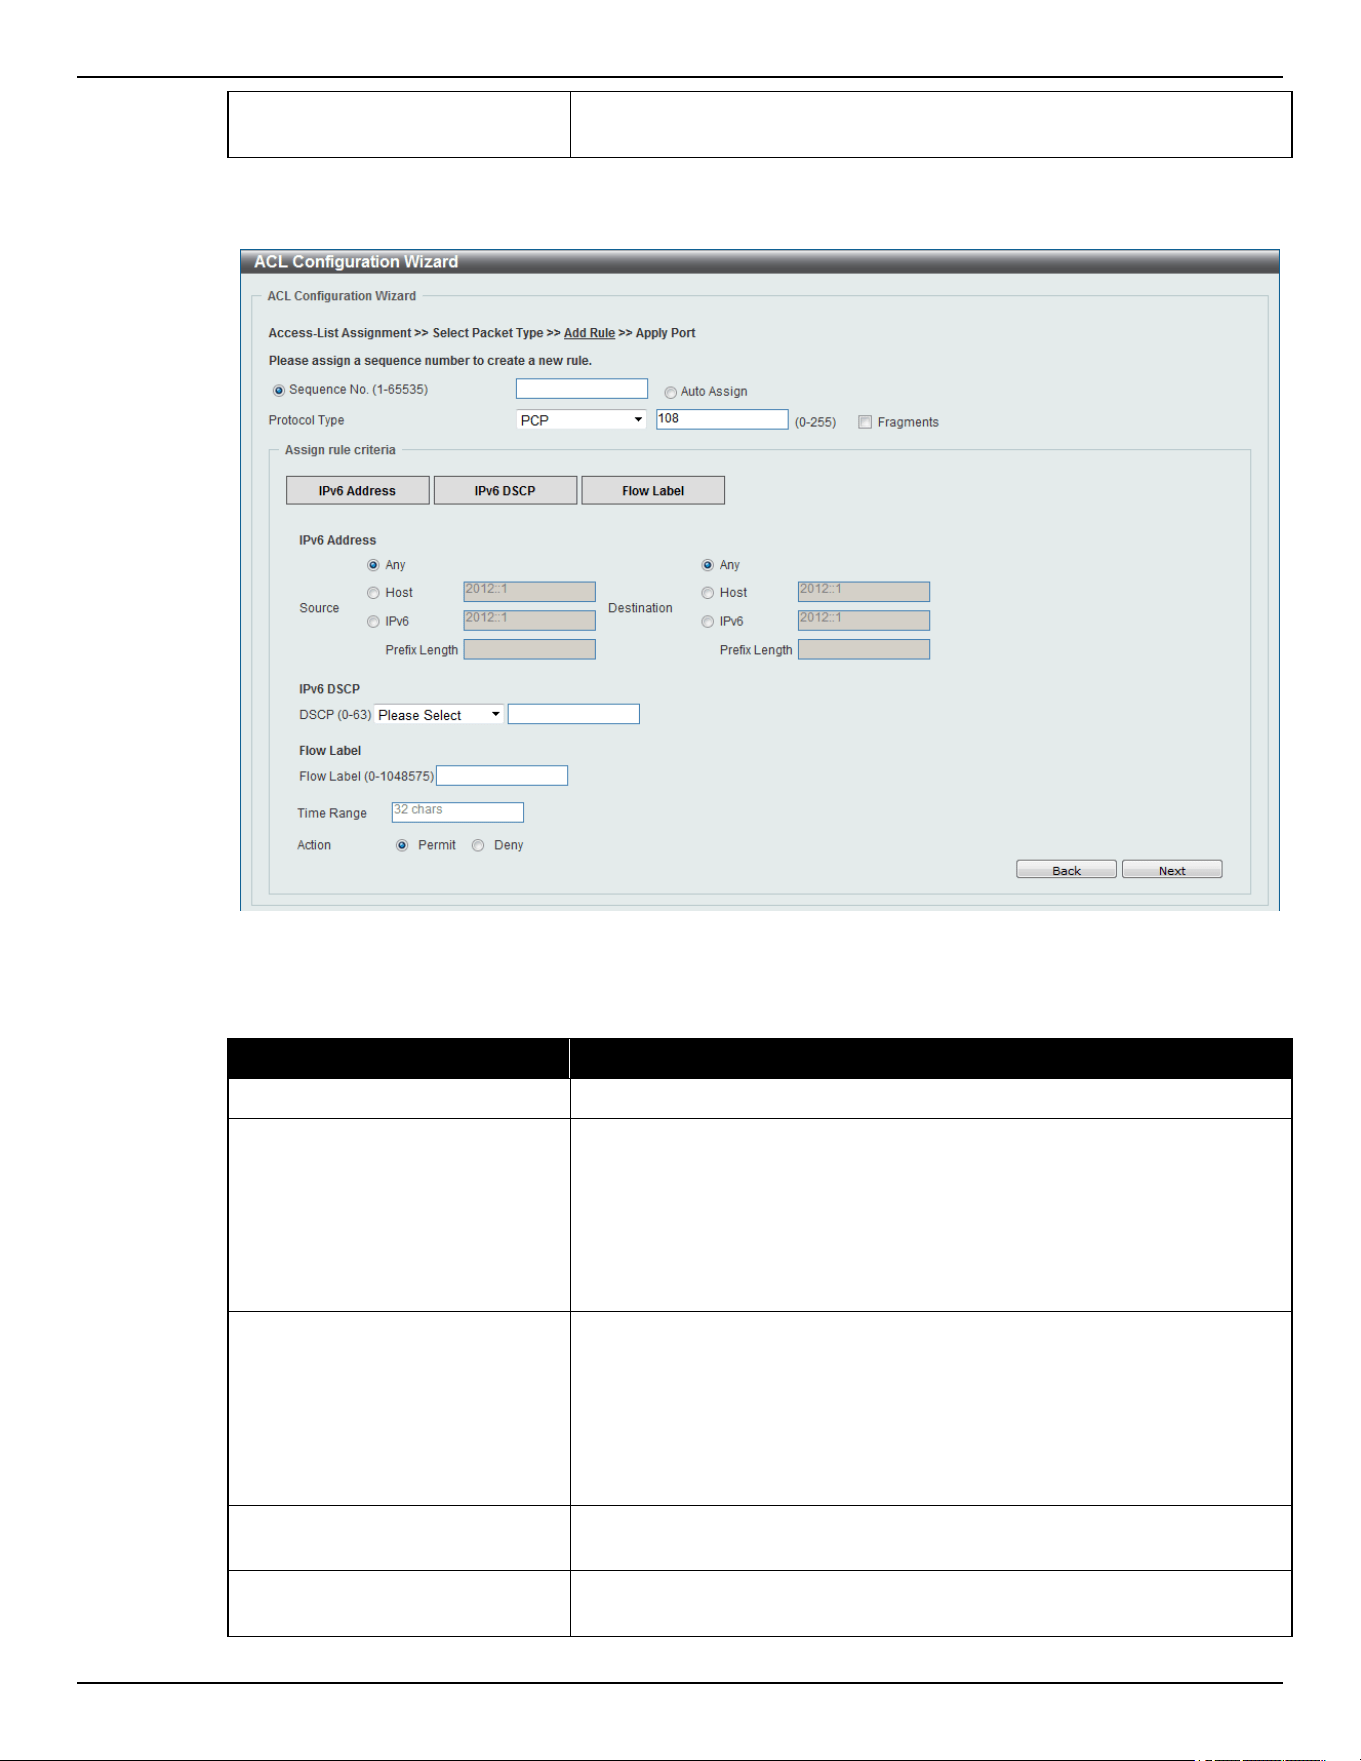Focus the Sequence No. input field
Screen dimensions: 1361x1761
pos(582,389)
